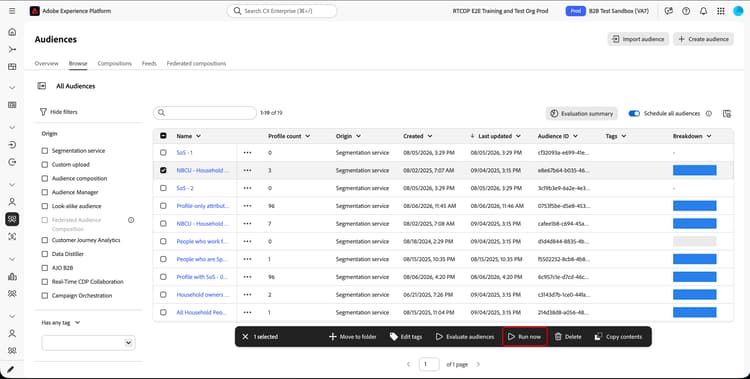Viewport: 750px width, 379px height.
Task: Toggle folder panel icon beside All Audiences
Action: click(42, 86)
